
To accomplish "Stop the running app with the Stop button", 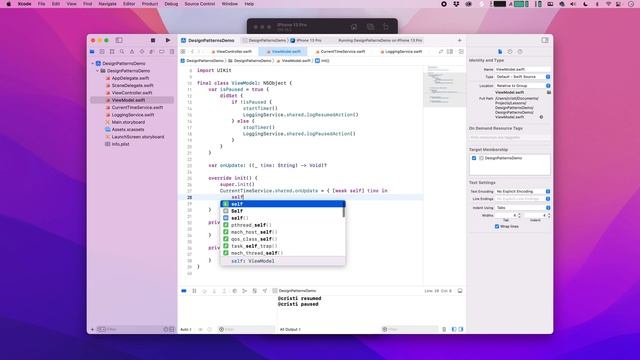I will 153,40.
